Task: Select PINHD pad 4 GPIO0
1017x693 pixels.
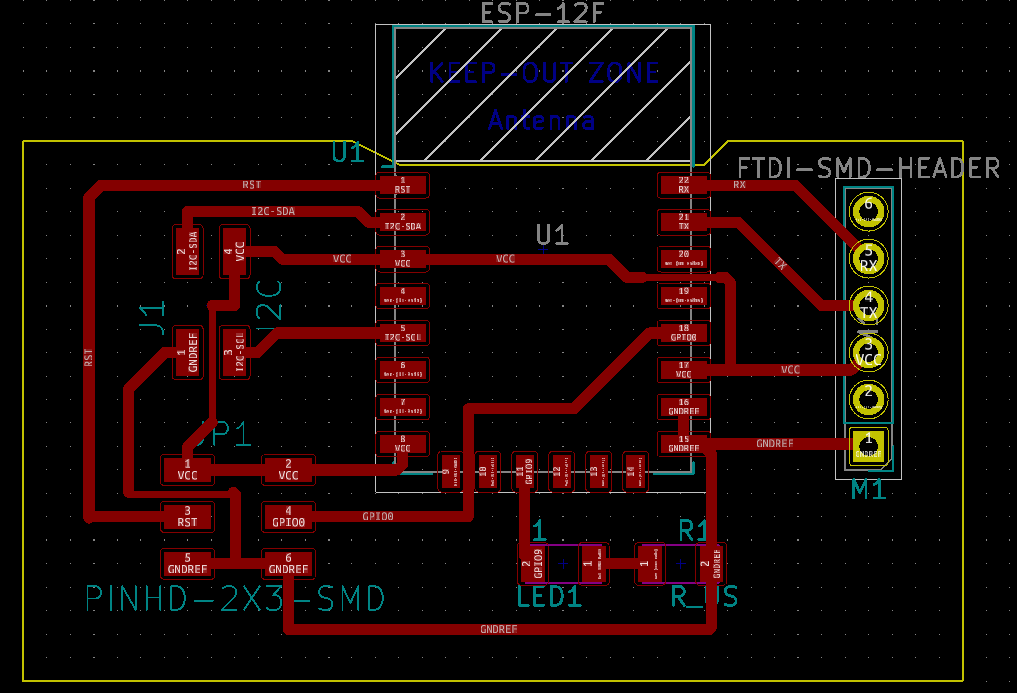Action: (x=289, y=517)
